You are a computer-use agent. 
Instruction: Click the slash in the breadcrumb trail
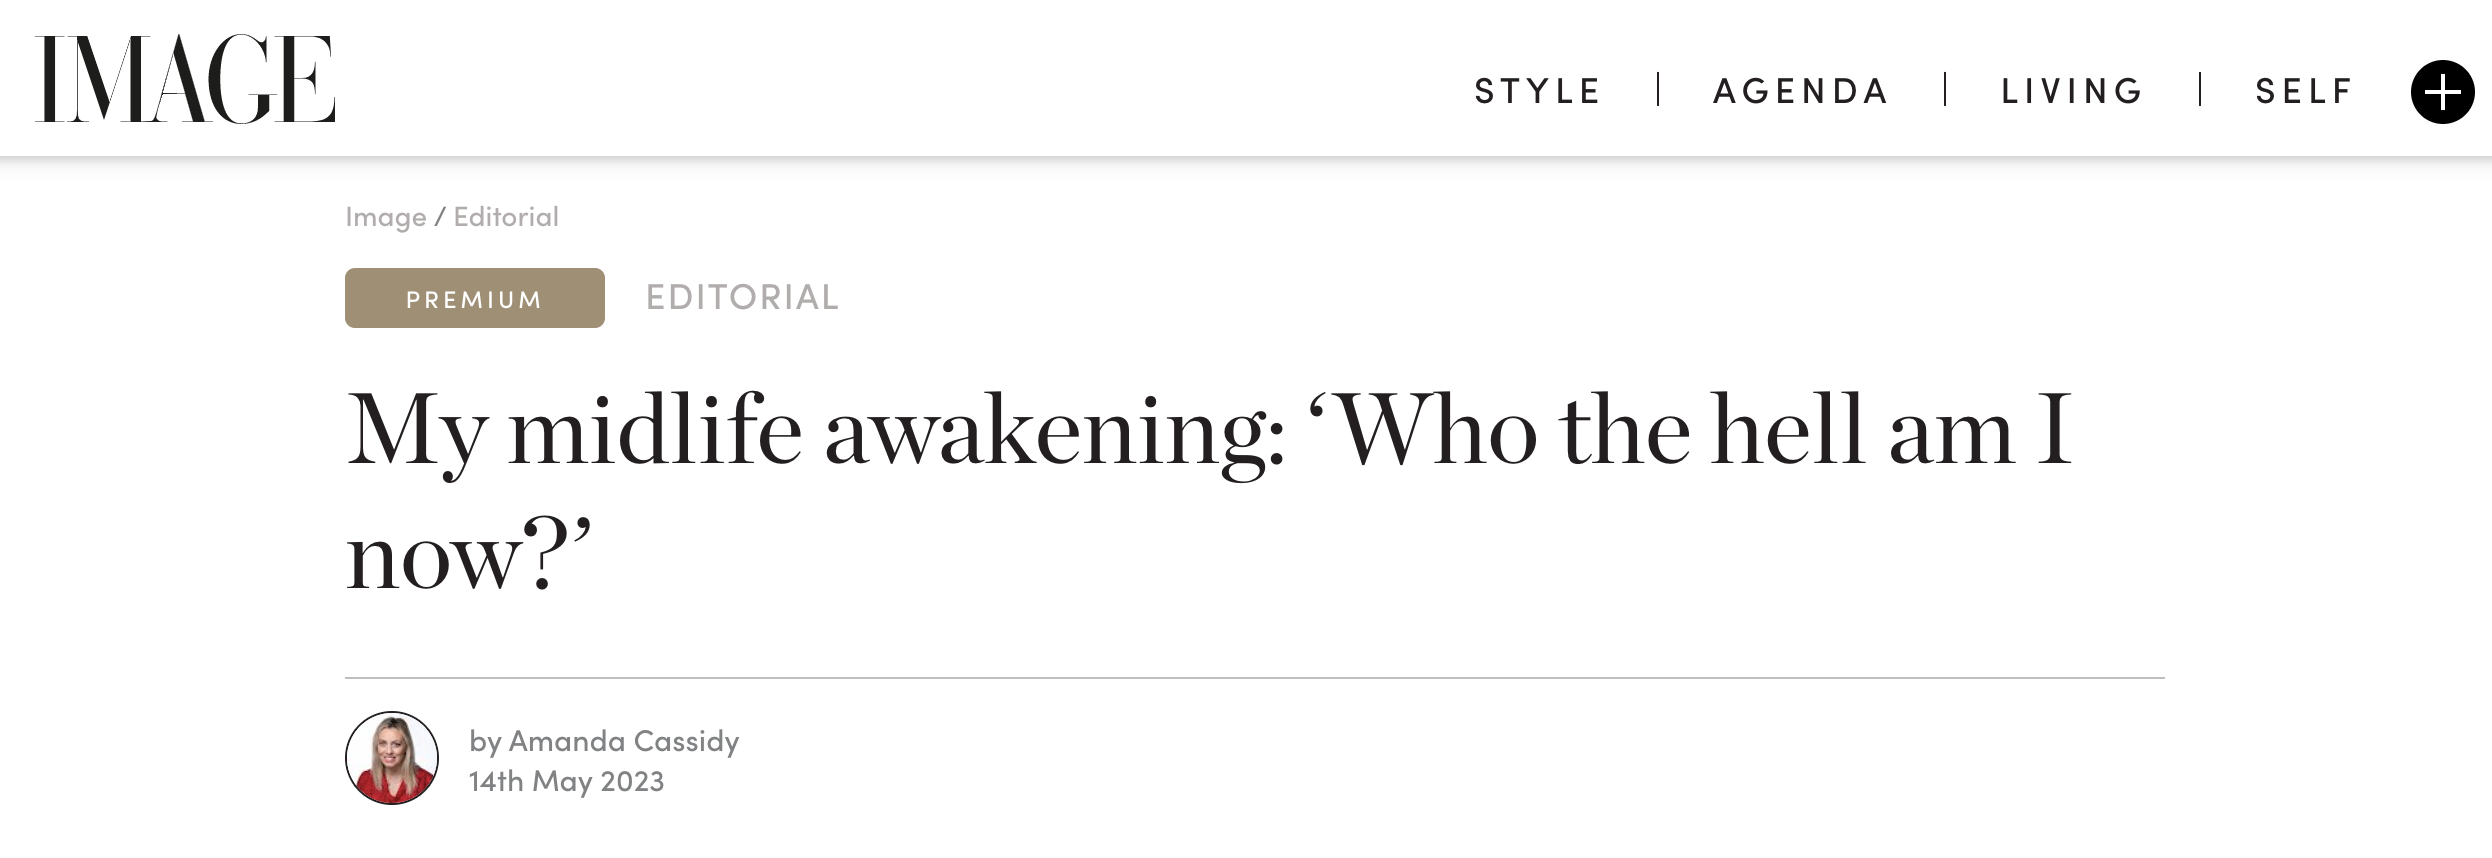[x=440, y=217]
